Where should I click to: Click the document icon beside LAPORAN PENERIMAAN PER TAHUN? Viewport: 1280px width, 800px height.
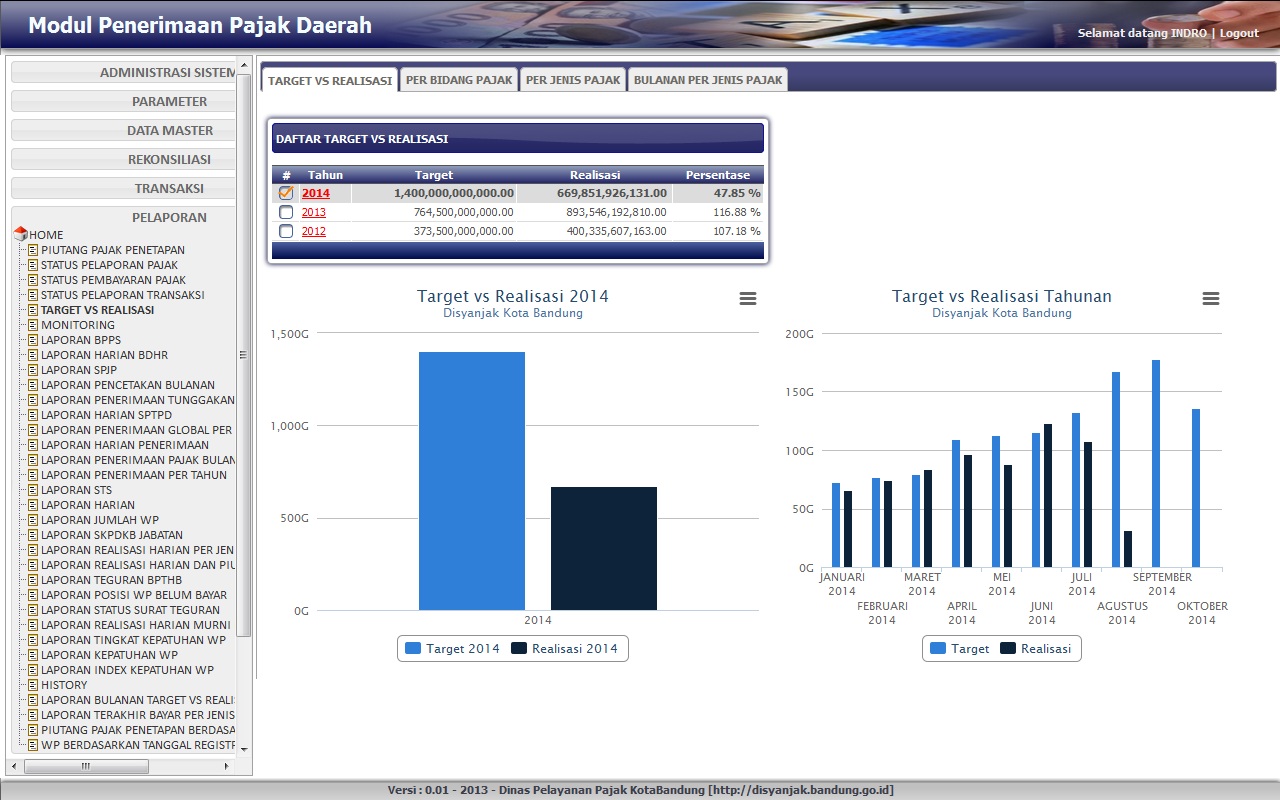[33, 475]
